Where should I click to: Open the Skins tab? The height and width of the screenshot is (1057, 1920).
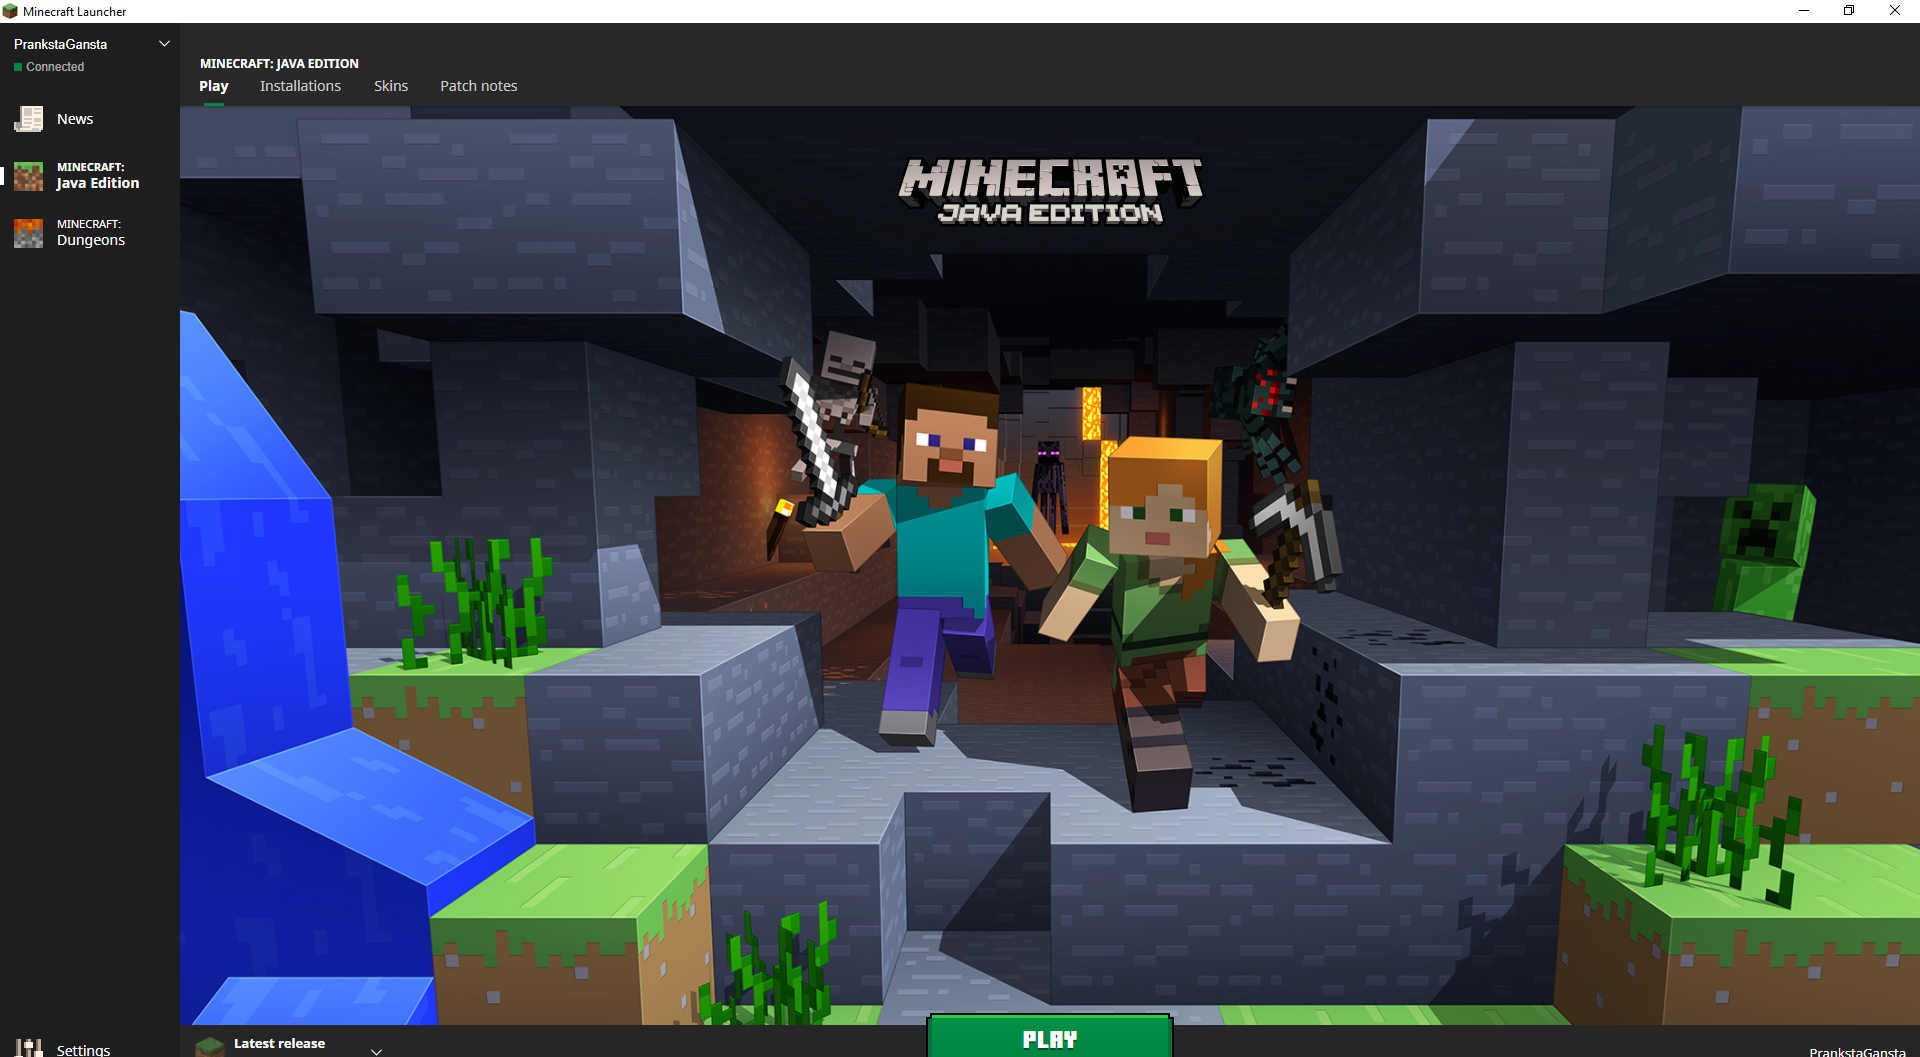tap(391, 86)
